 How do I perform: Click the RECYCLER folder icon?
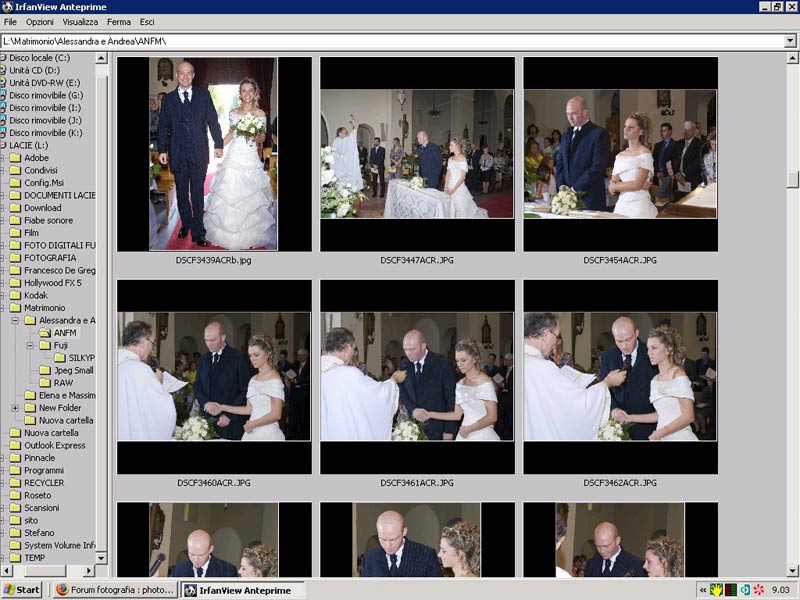pos(15,483)
